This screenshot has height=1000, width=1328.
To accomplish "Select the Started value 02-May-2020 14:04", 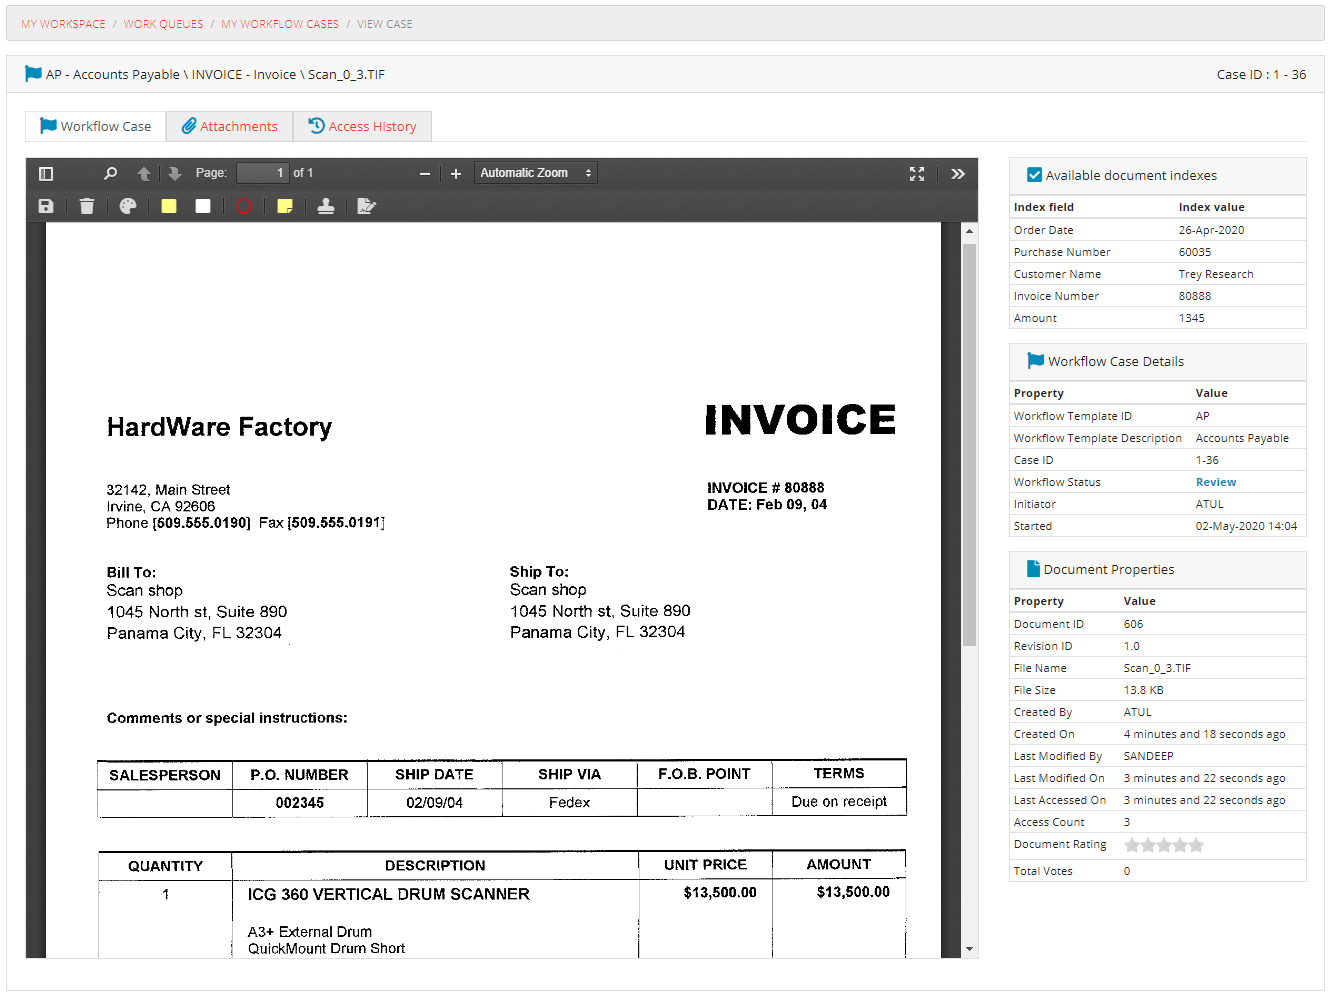I will pos(1246,526).
